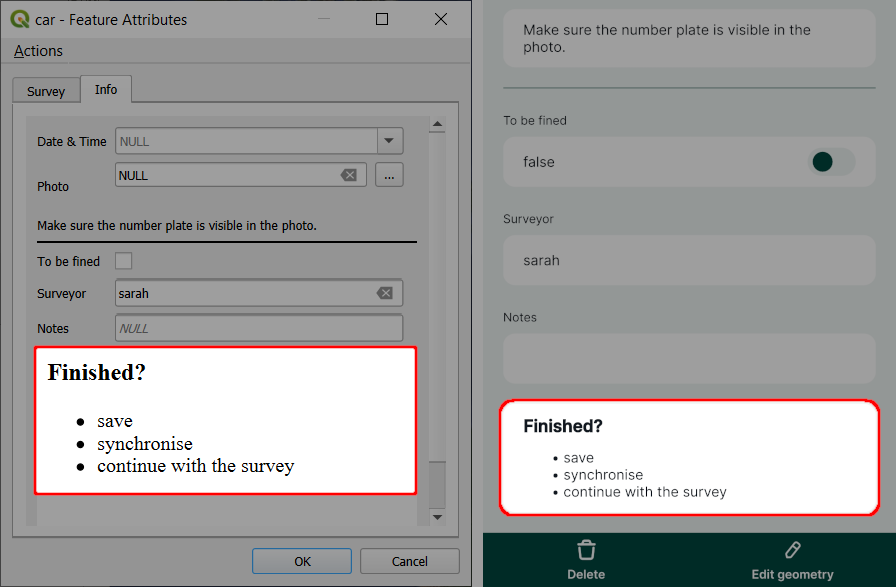Switch to the Survey tab
The width and height of the screenshot is (896, 587).
click(45, 89)
